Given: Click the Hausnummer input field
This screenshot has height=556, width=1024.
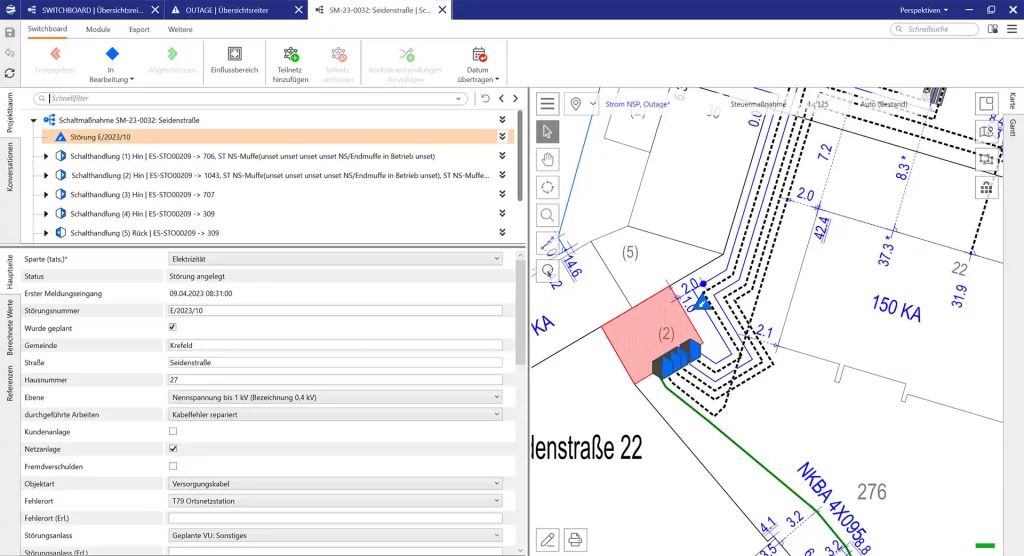Looking at the screenshot, I should 335,380.
